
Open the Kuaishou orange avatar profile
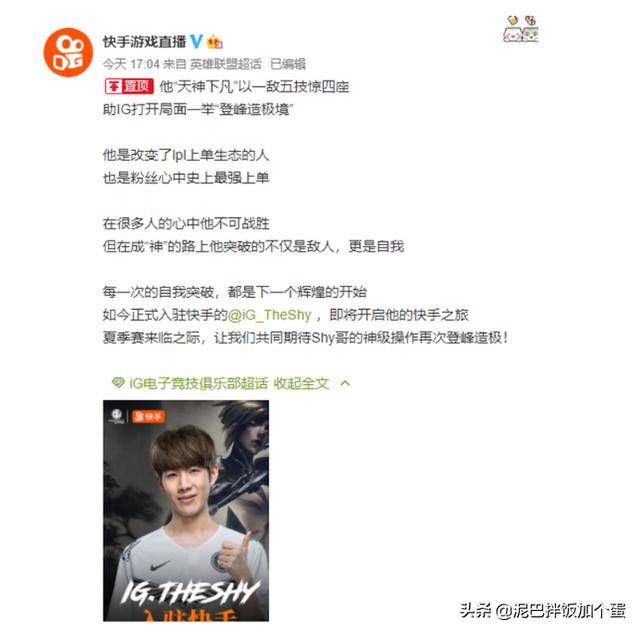[x=68, y=52]
